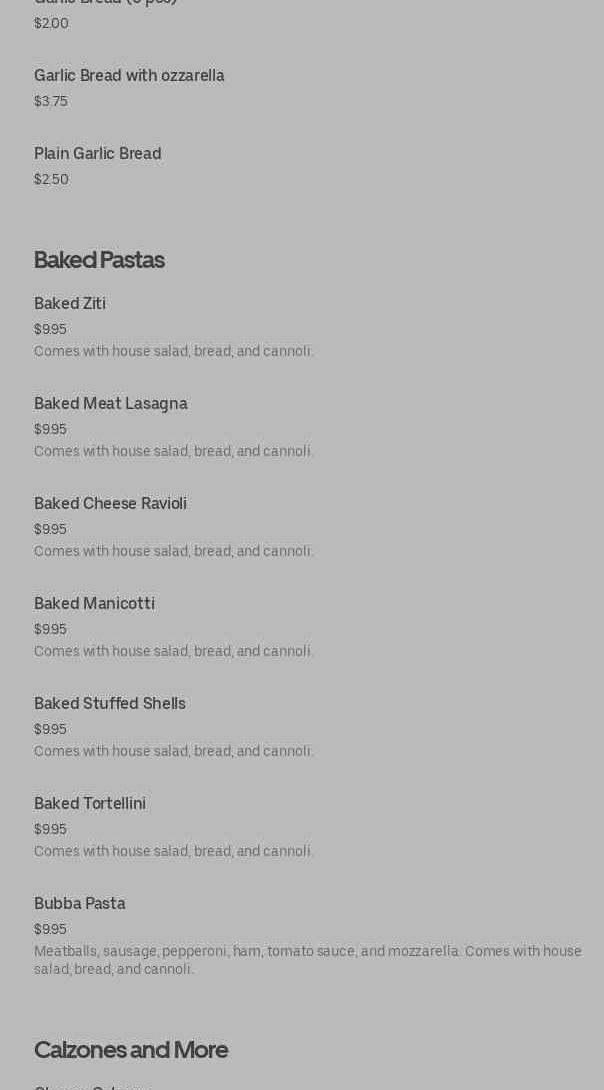
Task: Open the Baked Meat Lasagna item
Action: click(111, 404)
